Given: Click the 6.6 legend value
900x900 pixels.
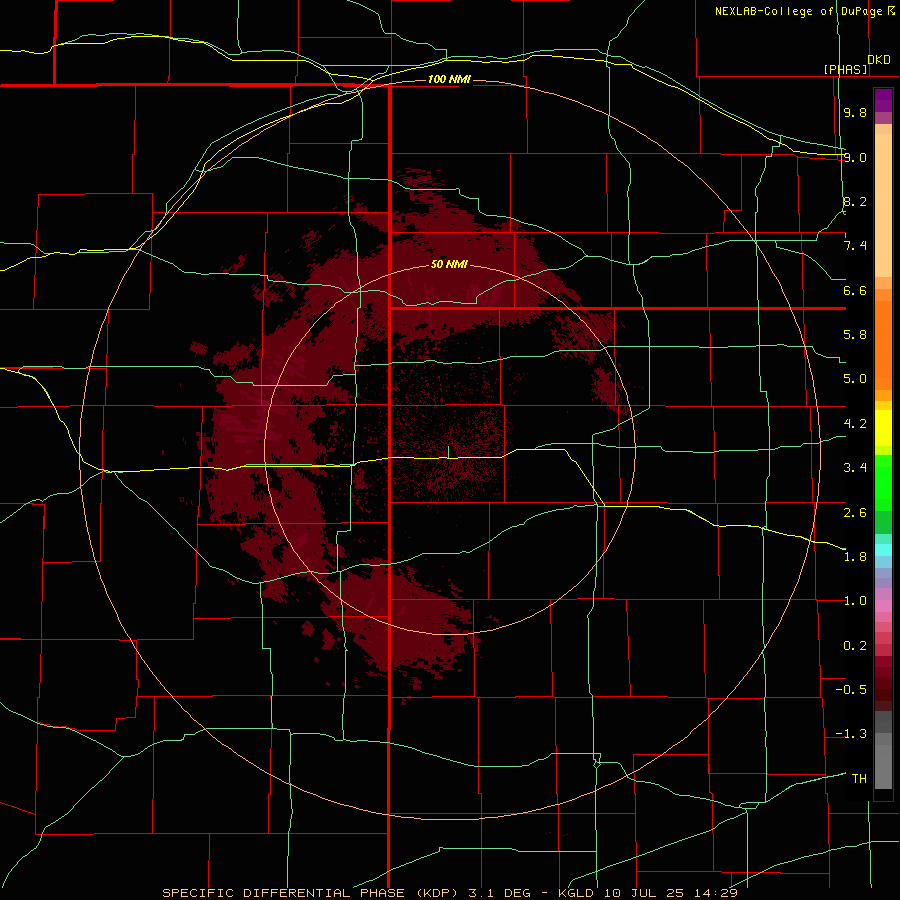Looking at the screenshot, I should coord(855,290).
